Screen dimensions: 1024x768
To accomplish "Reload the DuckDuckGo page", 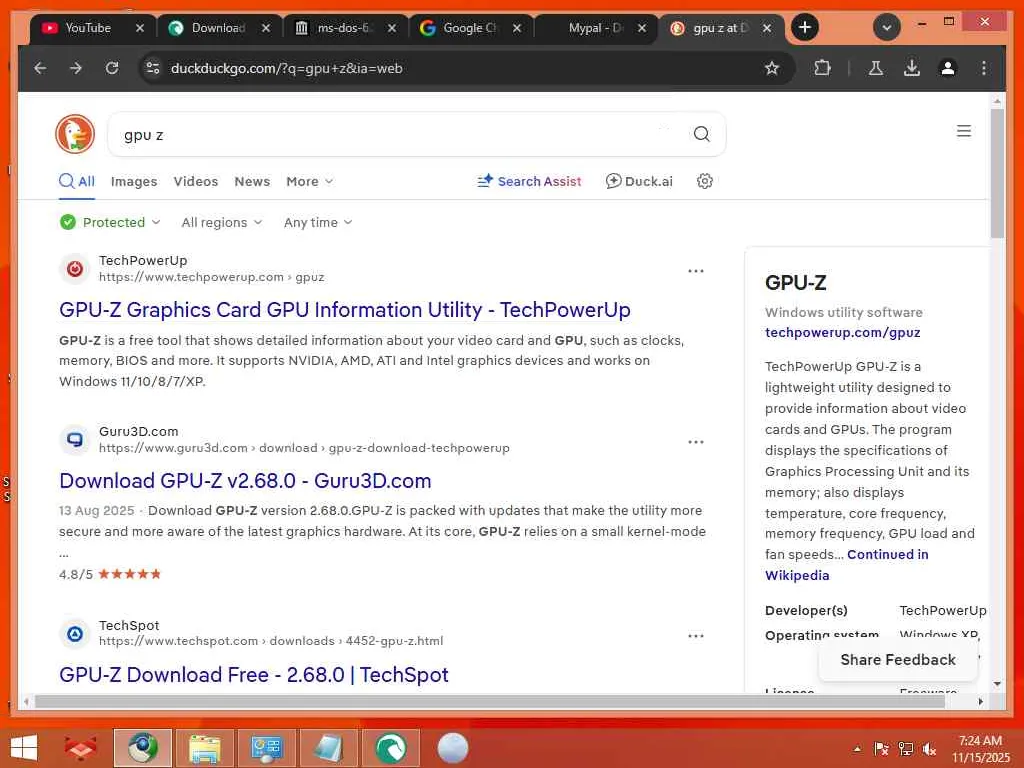I will 112,68.
